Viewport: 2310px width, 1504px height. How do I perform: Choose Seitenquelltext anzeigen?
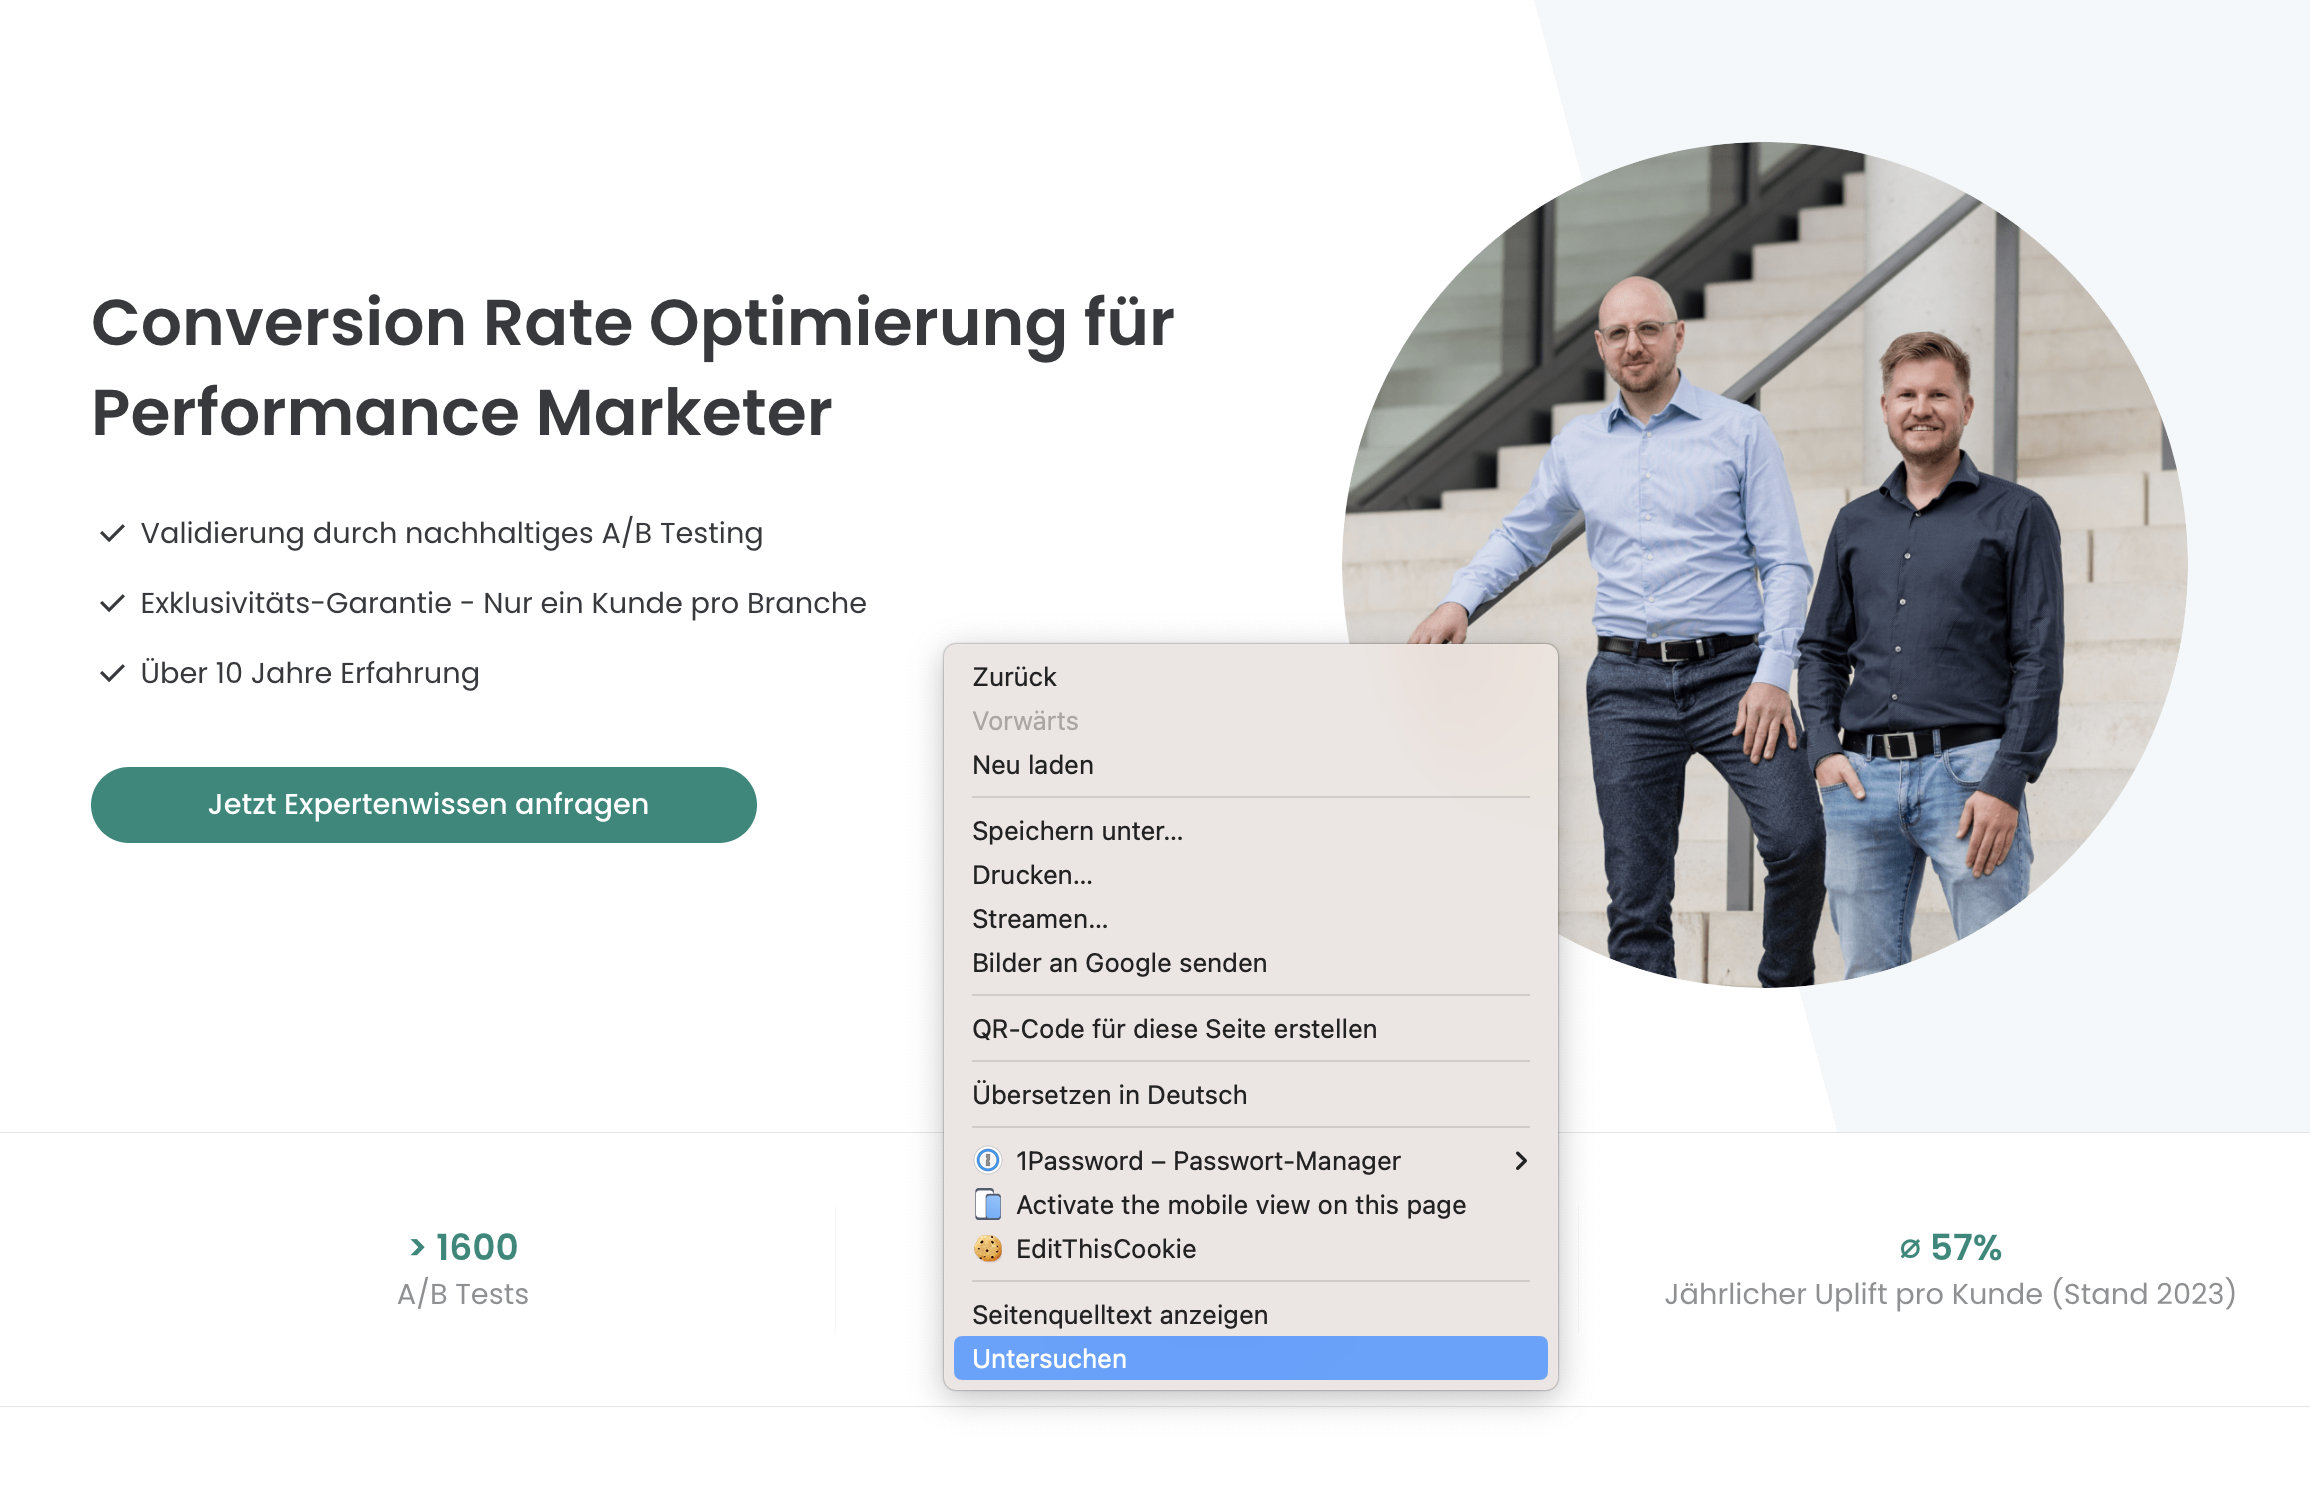1250,1315
